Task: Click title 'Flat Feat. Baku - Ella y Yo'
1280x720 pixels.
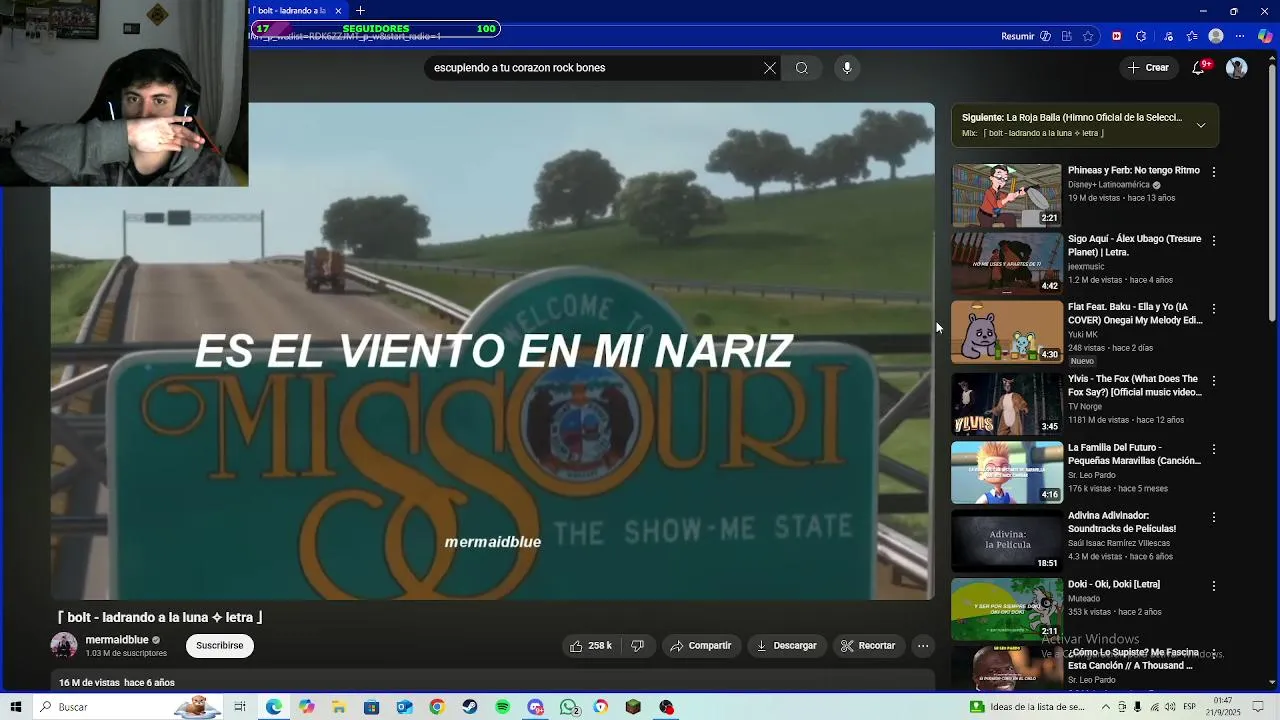Action: 1135,314
